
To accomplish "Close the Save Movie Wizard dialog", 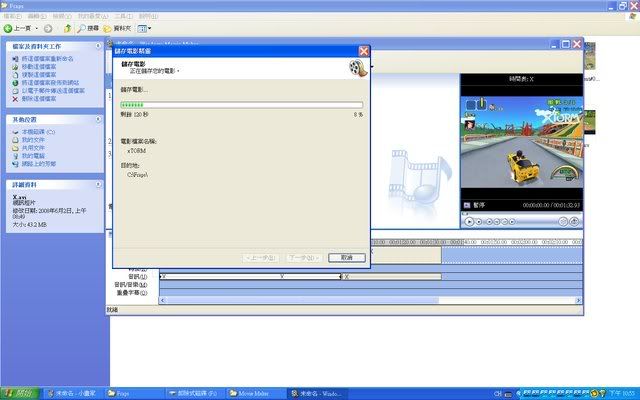I will click(363, 51).
